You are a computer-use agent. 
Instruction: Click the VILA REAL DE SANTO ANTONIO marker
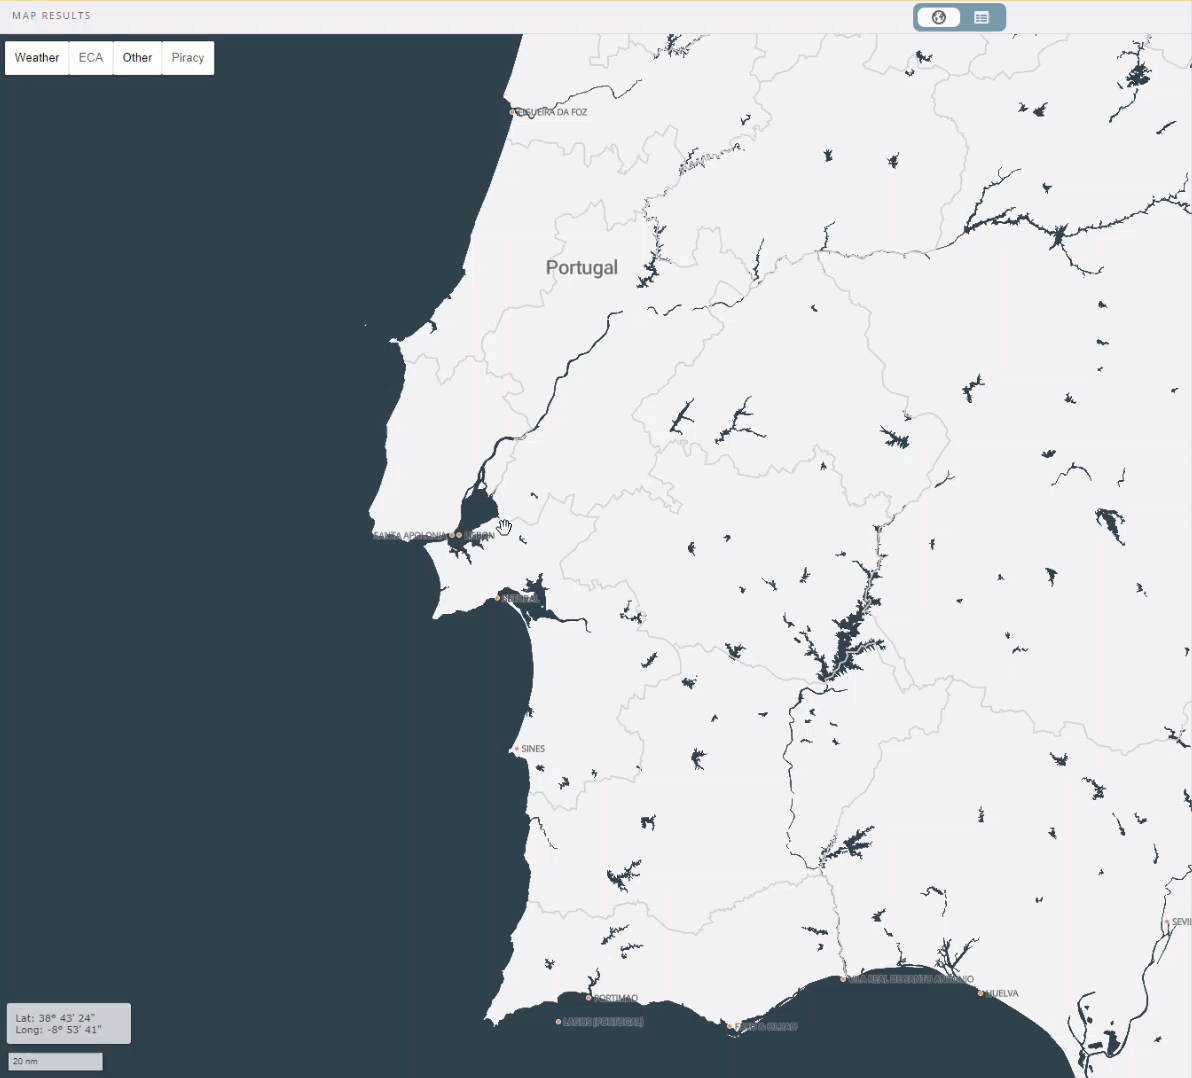pyautogui.click(x=844, y=979)
